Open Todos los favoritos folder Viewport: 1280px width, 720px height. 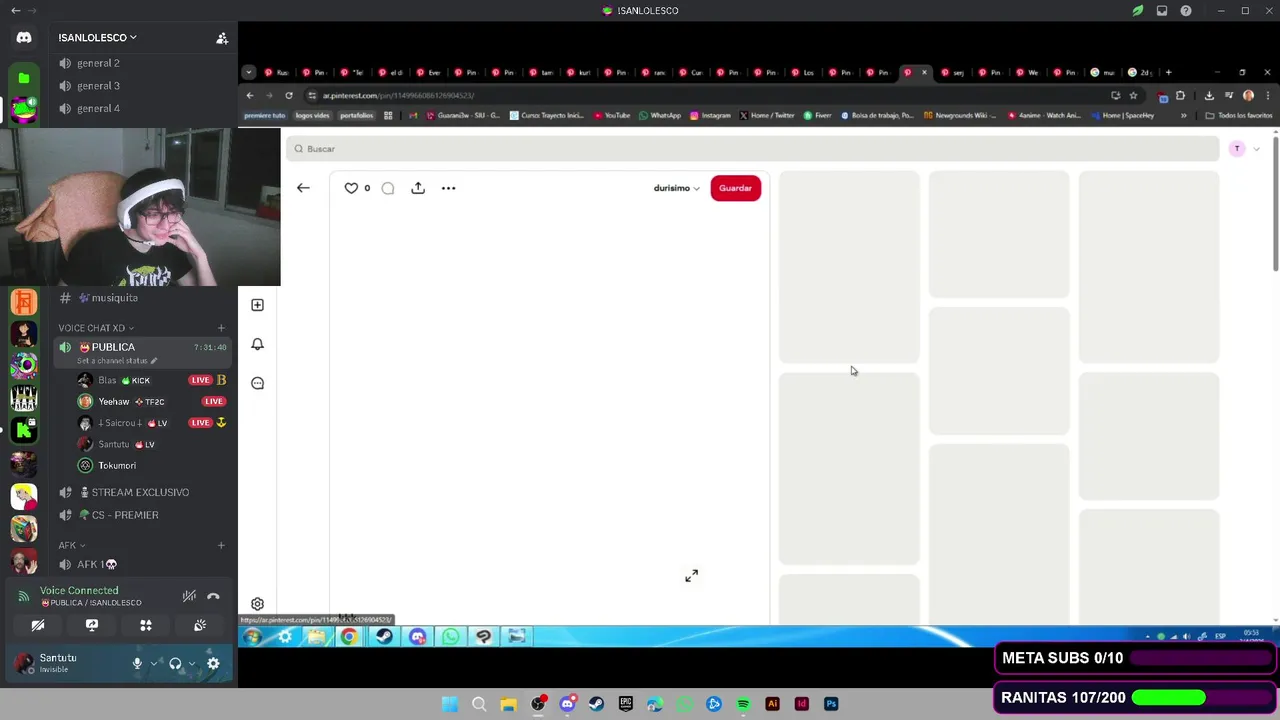pyautogui.click(x=1238, y=115)
